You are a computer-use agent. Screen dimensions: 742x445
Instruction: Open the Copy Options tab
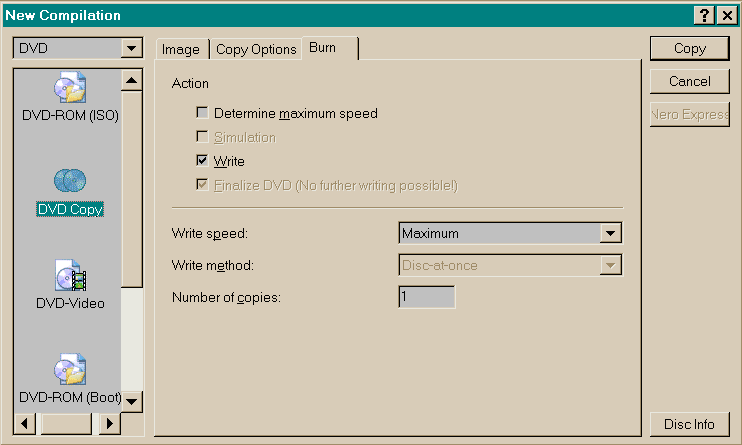pyautogui.click(x=256, y=49)
